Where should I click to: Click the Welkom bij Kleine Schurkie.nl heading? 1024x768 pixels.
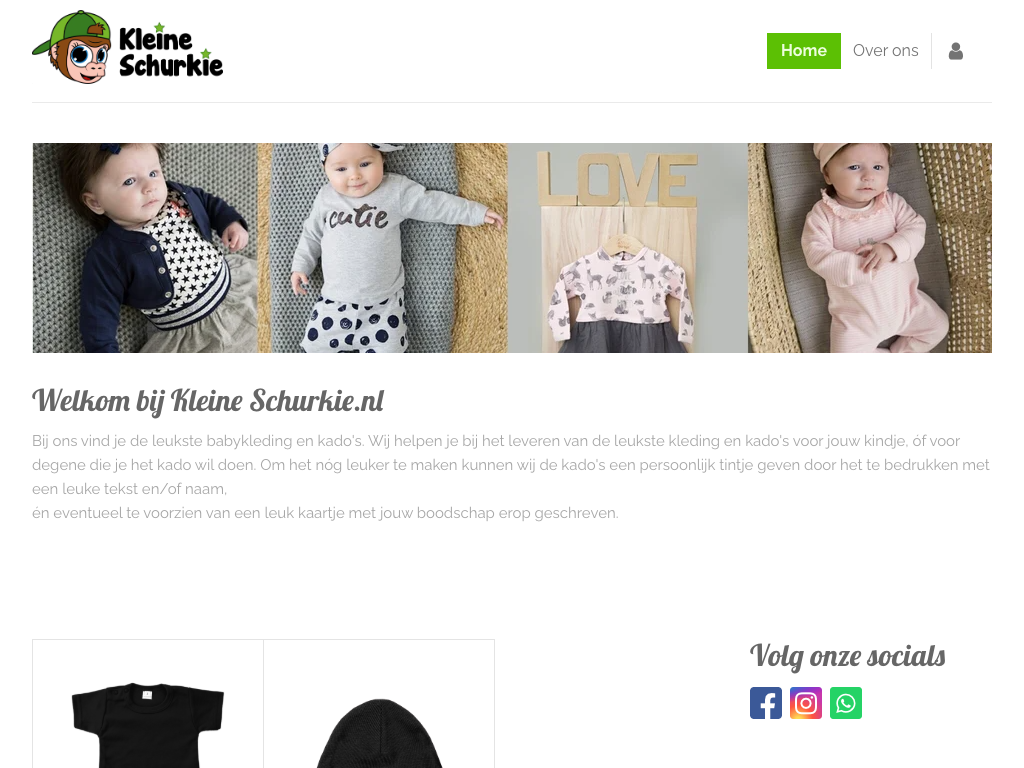click(x=208, y=401)
